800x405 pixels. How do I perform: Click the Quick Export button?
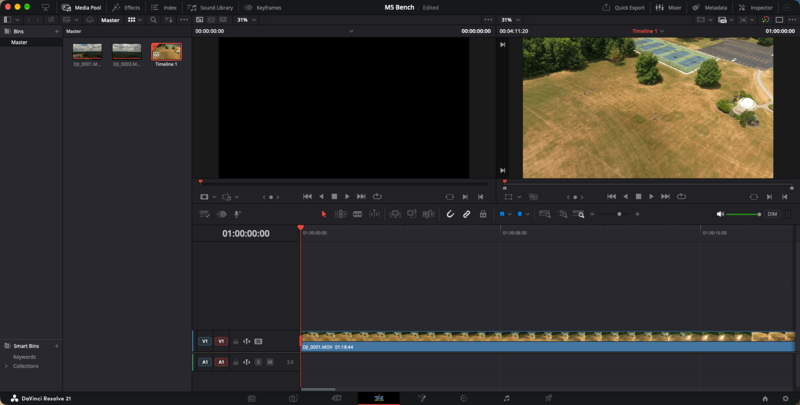[x=623, y=8]
